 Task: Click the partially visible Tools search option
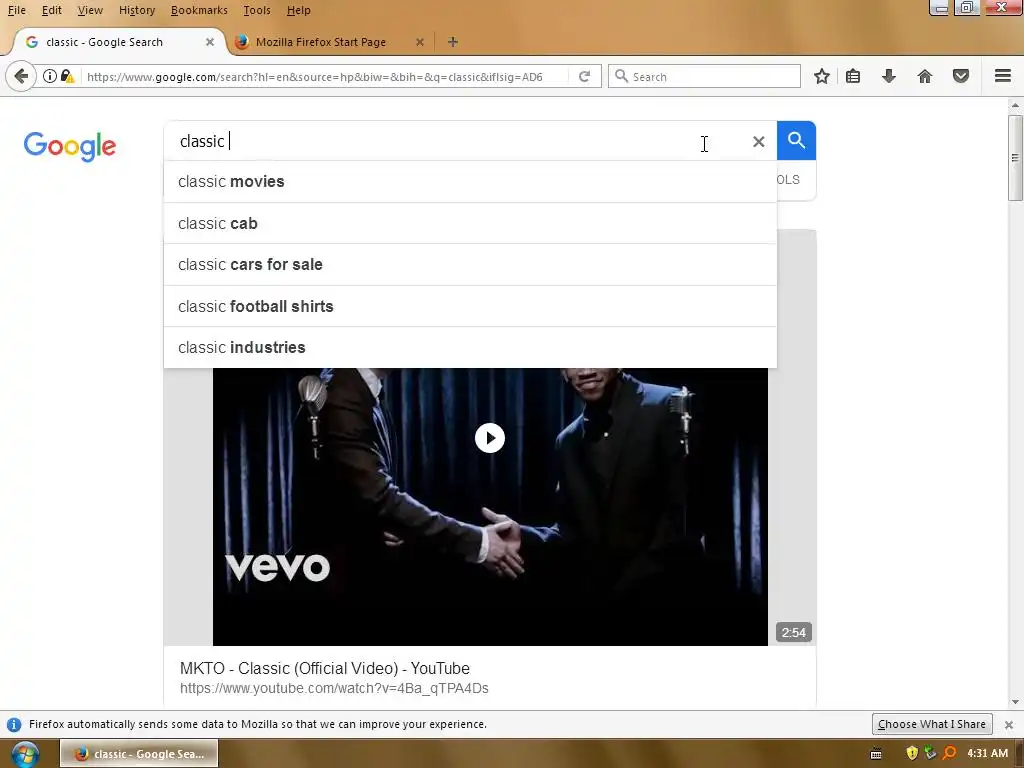click(788, 180)
